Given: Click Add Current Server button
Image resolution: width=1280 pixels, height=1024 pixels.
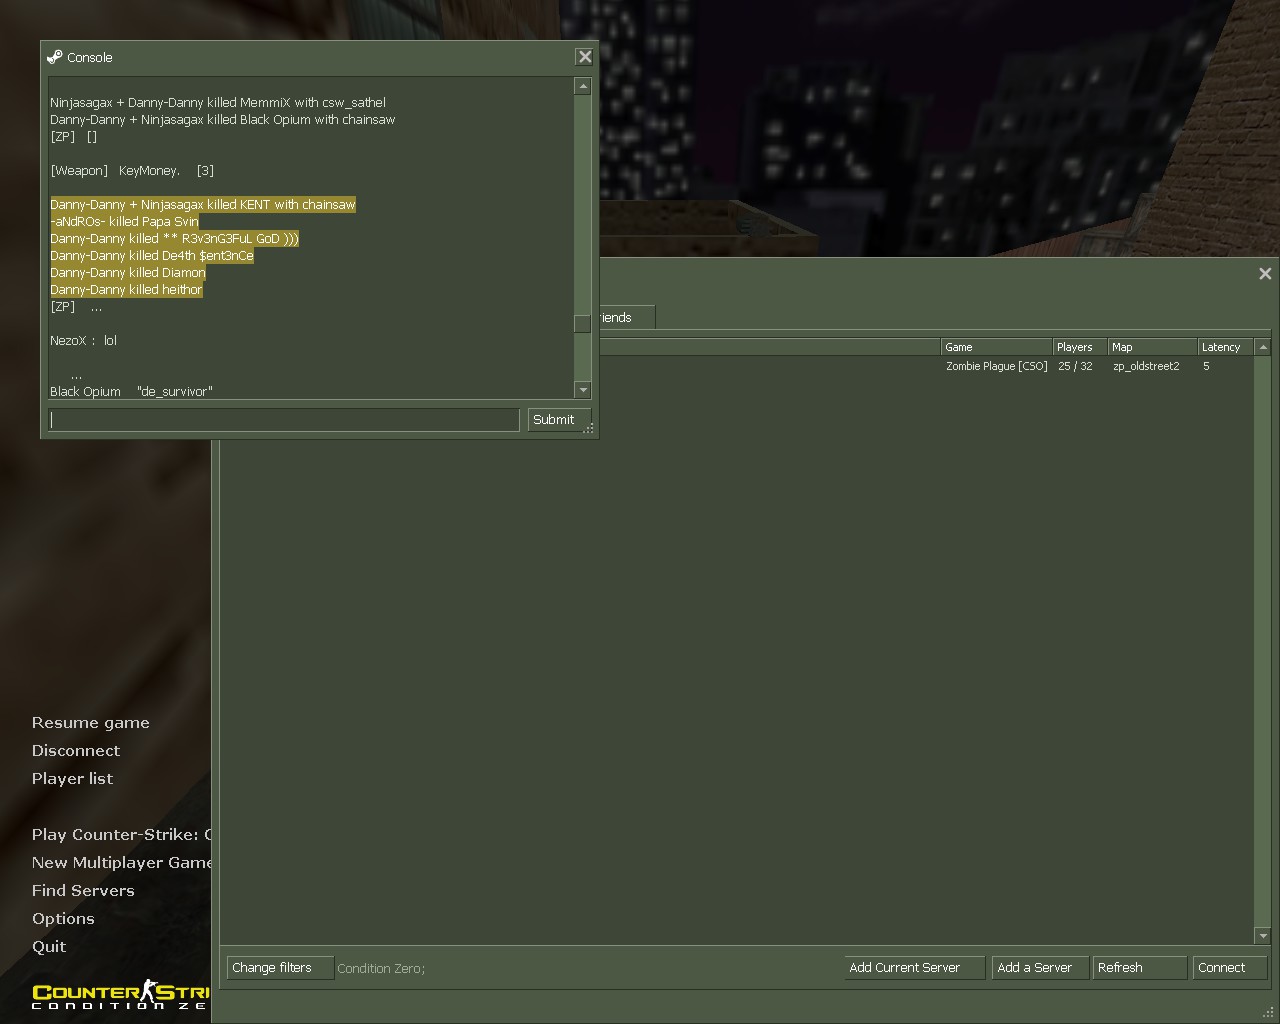Looking at the screenshot, I should coord(914,968).
